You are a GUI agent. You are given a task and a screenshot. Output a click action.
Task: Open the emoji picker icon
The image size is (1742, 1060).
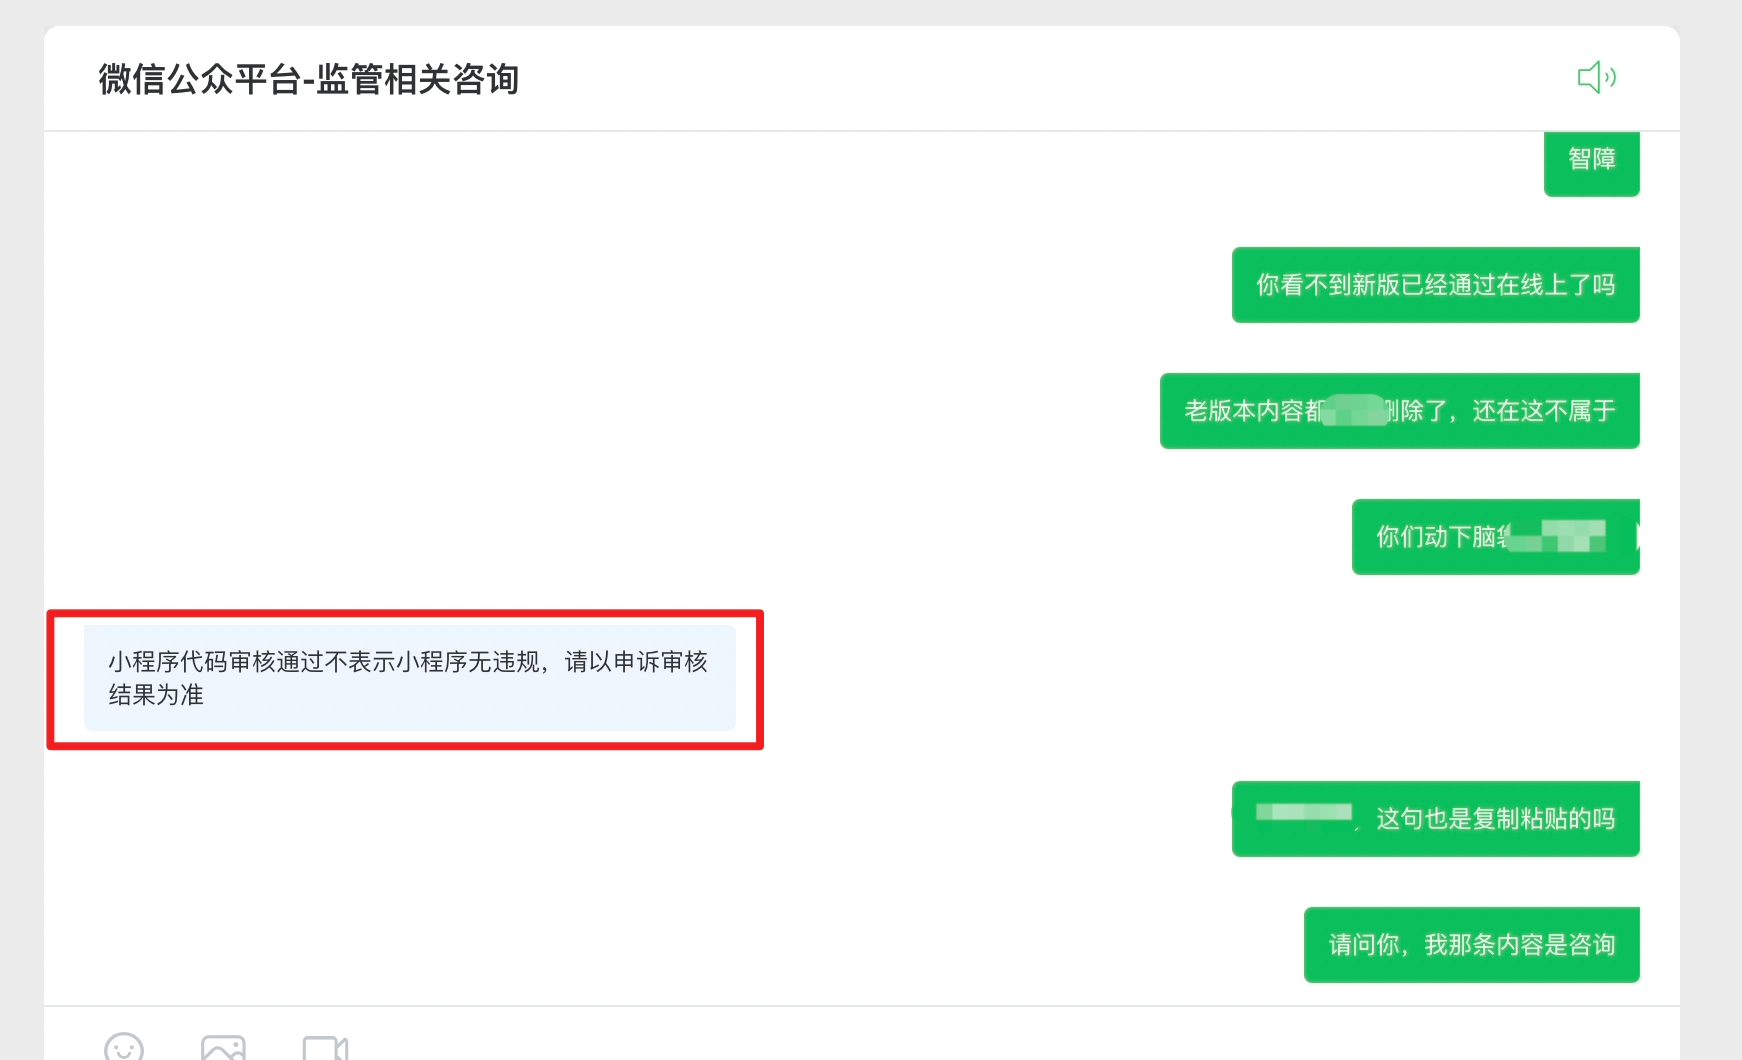(x=124, y=1047)
